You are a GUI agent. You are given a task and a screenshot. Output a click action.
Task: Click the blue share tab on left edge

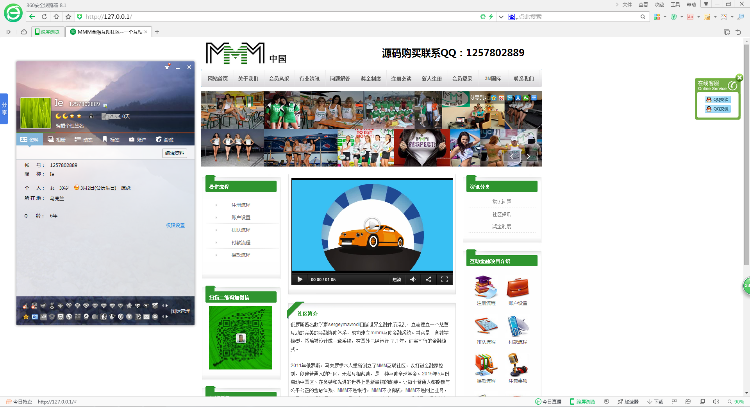click(4, 109)
